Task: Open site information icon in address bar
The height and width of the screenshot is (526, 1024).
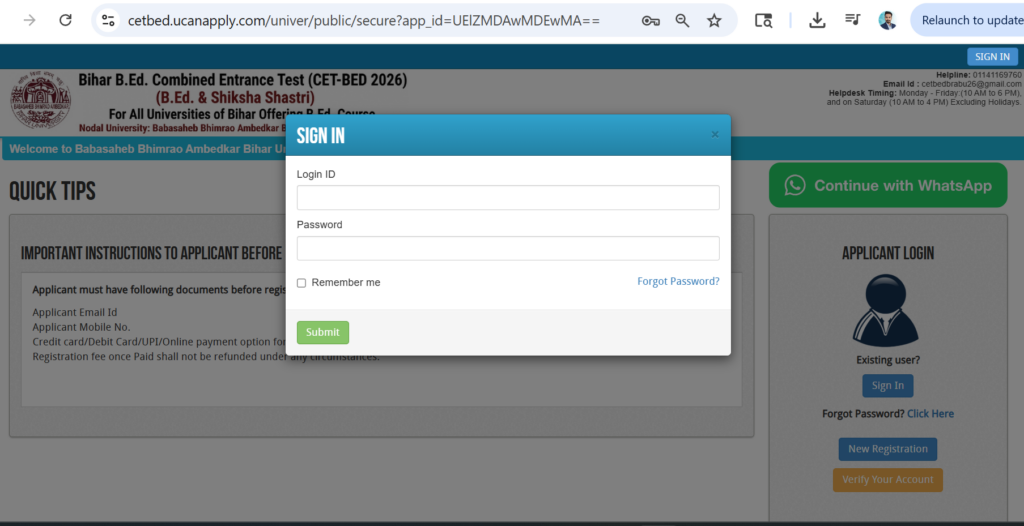Action: coord(108,20)
